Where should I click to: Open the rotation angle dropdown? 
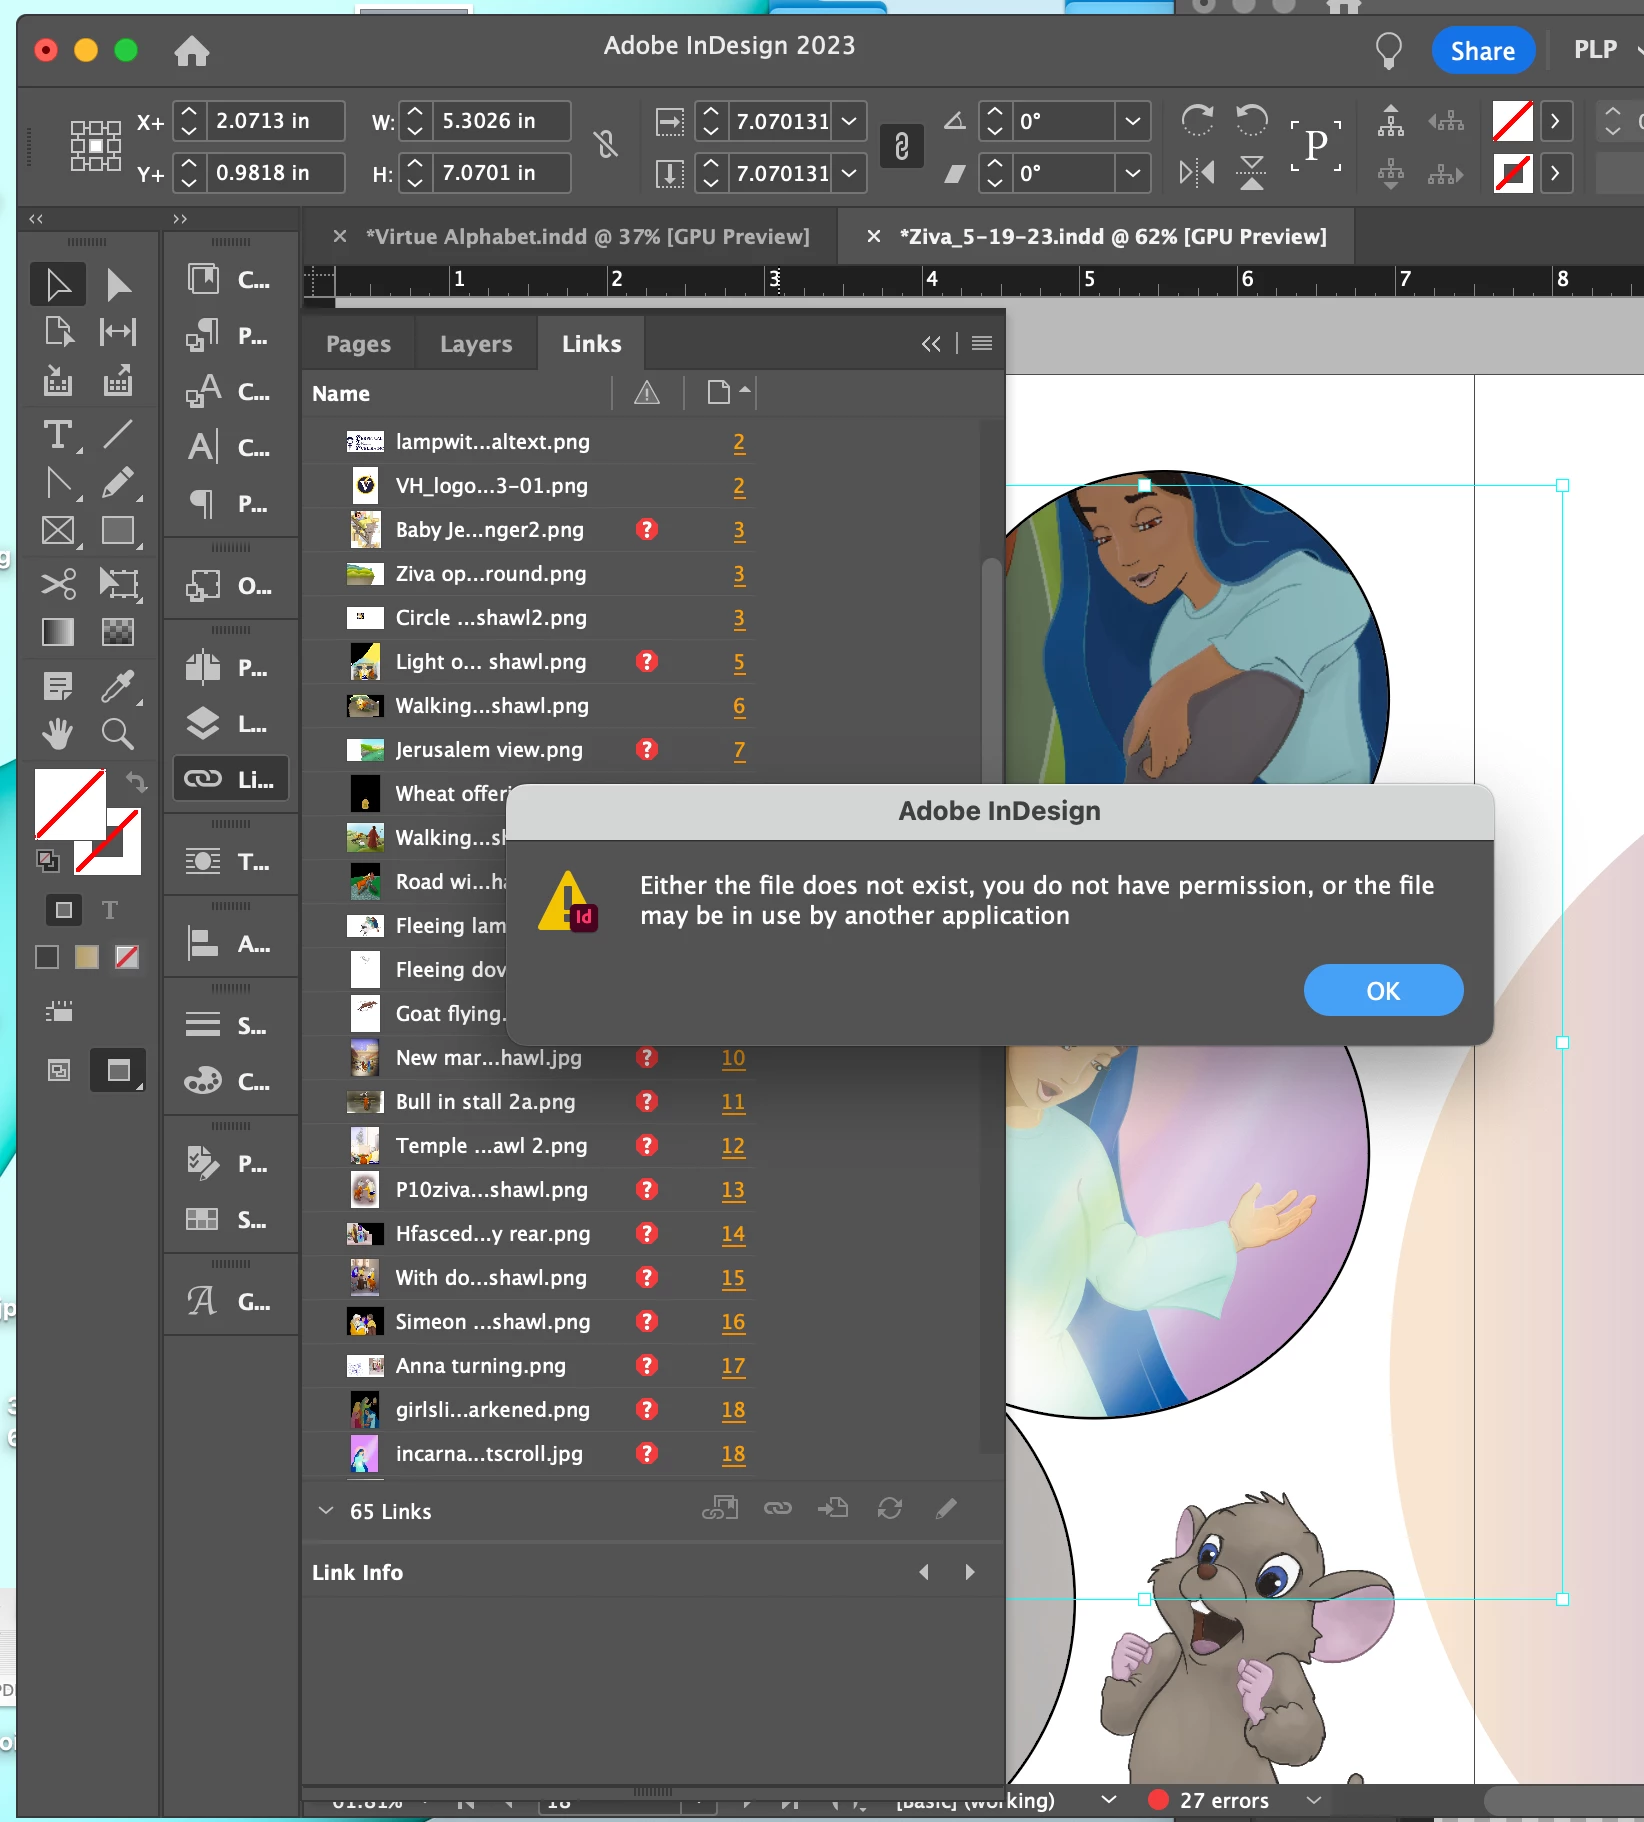point(1132,121)
